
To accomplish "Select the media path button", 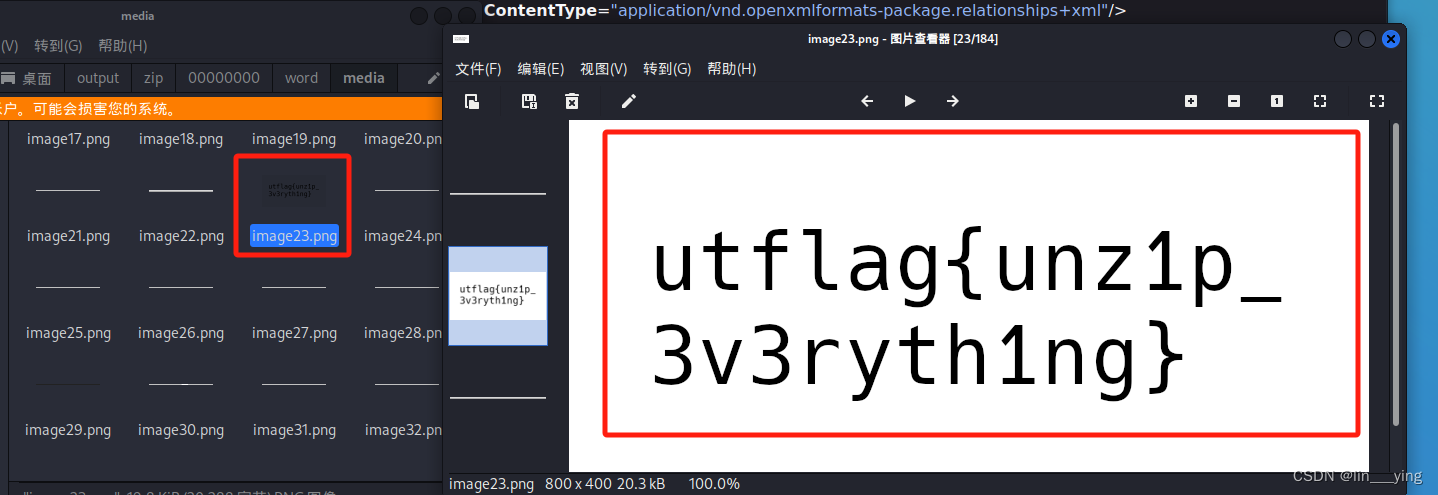I will (364, 78).
